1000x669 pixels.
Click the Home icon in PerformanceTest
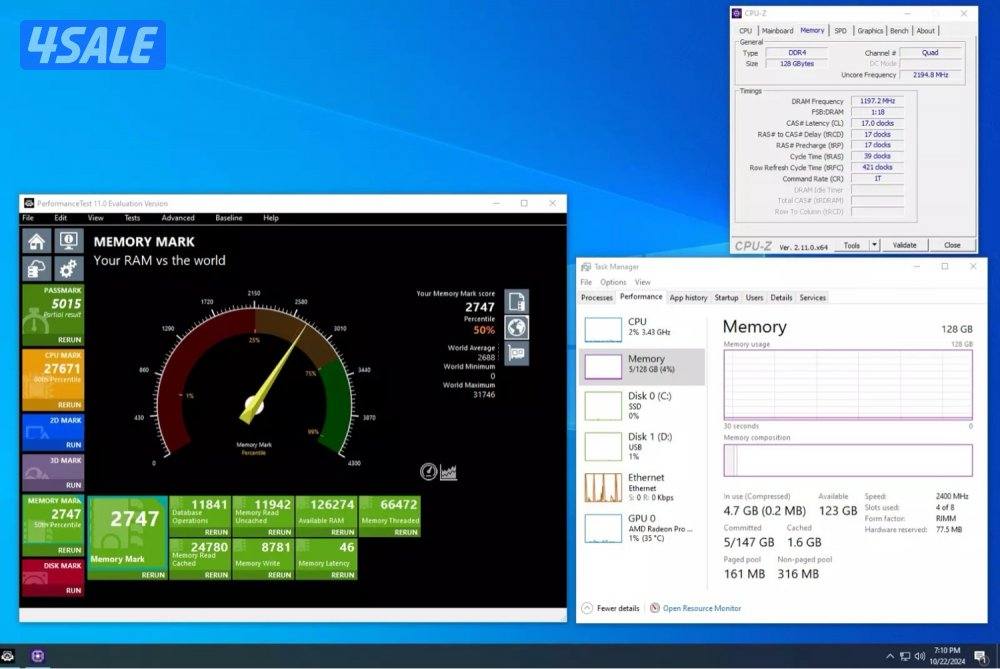(37, 241)
